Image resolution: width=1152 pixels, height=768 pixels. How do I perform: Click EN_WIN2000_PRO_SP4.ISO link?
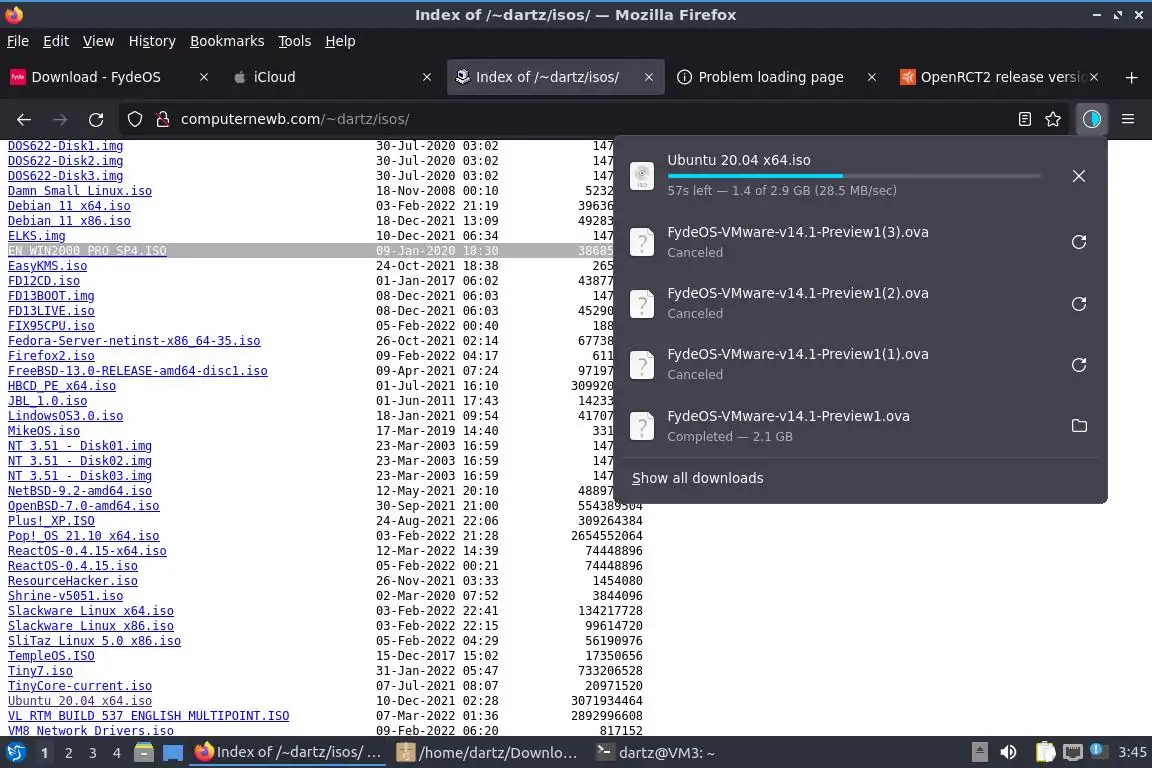pyautogui.click(x=87, y=251)
